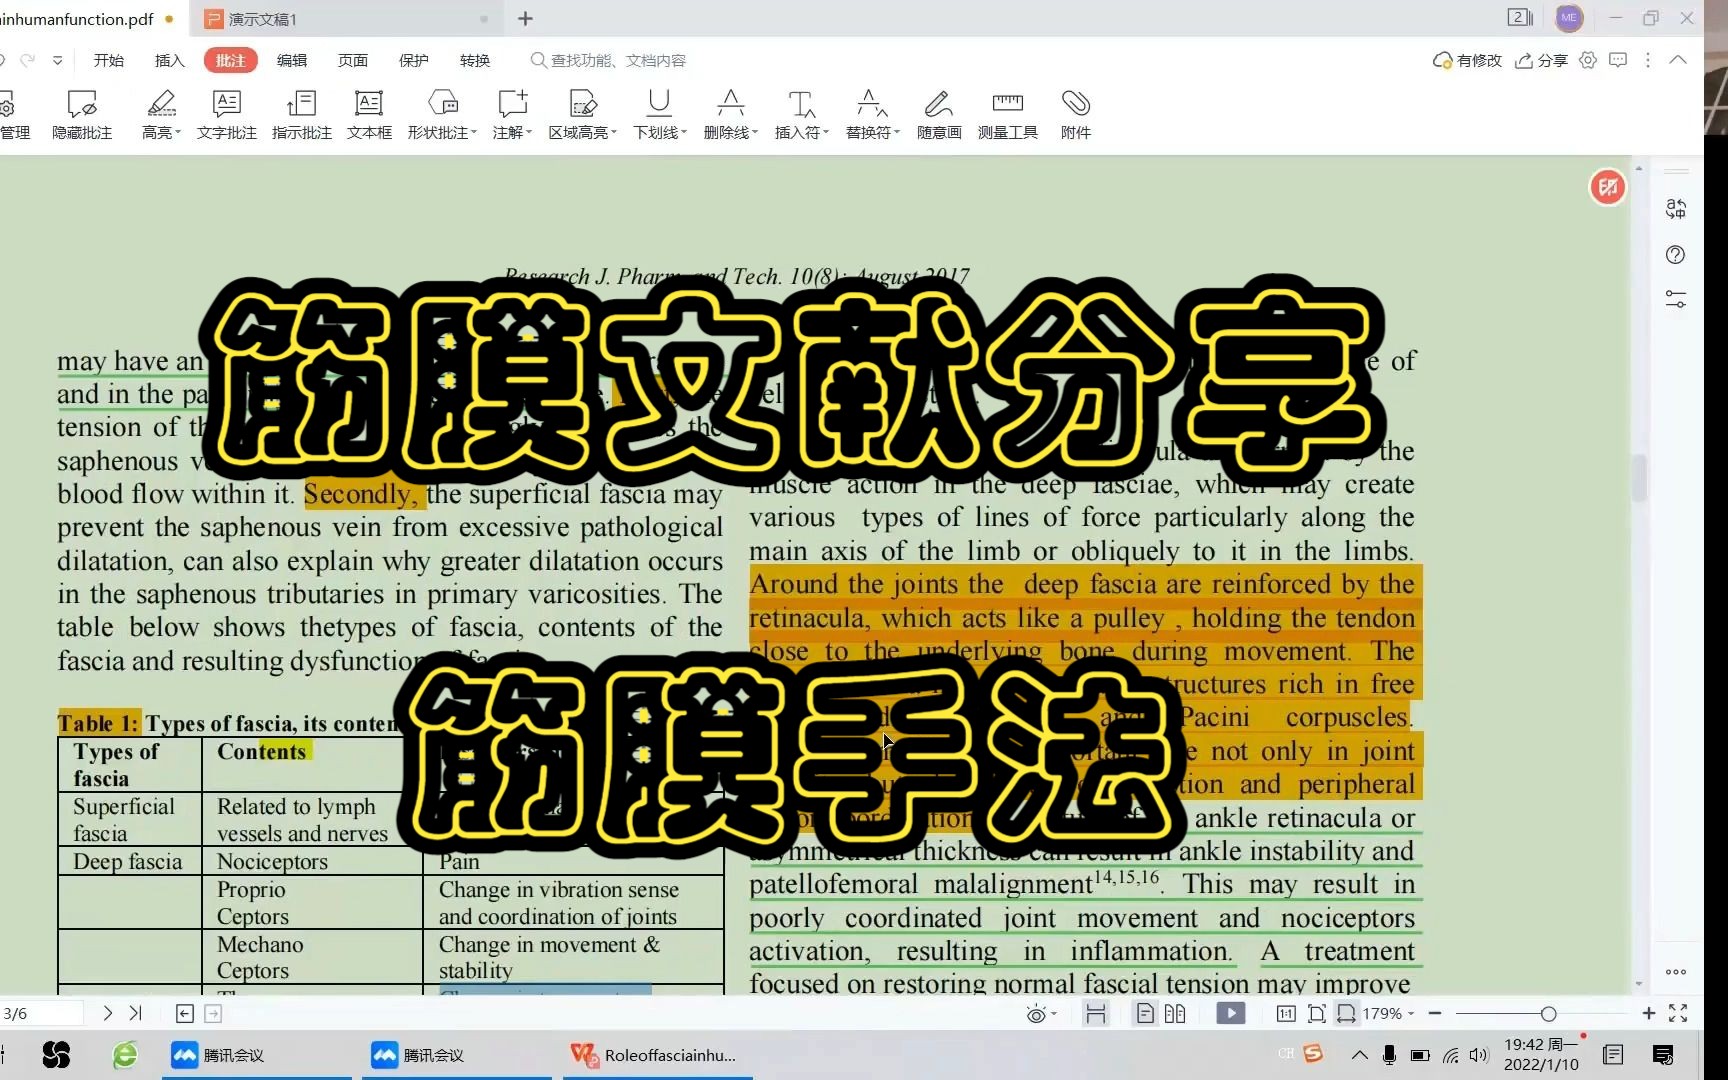Expand the quick access toolbar customize arrow
This screenshot has width=1728, height=1080.
(58, 60)
